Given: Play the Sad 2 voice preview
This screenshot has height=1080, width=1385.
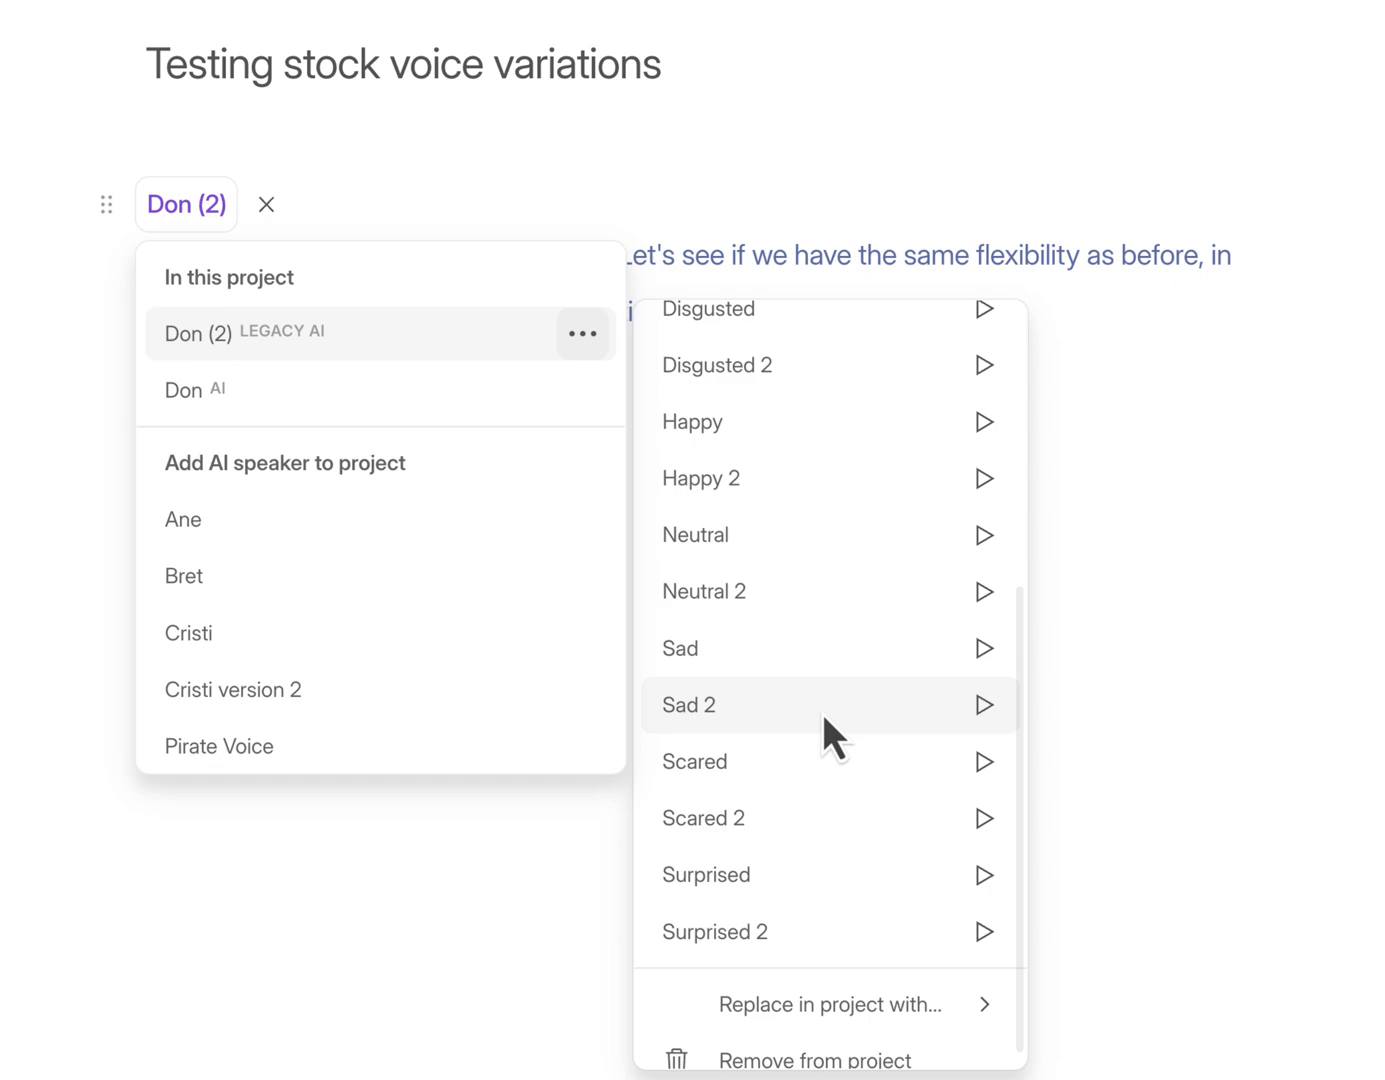Looking at the screenshot, I should click(984, 705).
